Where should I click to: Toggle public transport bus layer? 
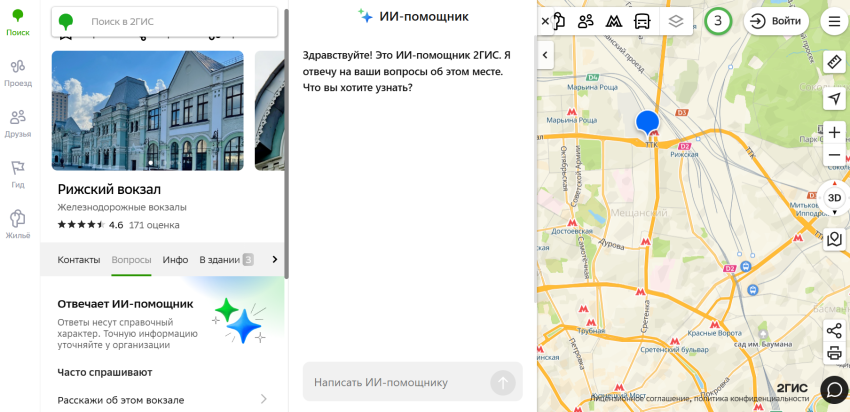pos(642,21)
